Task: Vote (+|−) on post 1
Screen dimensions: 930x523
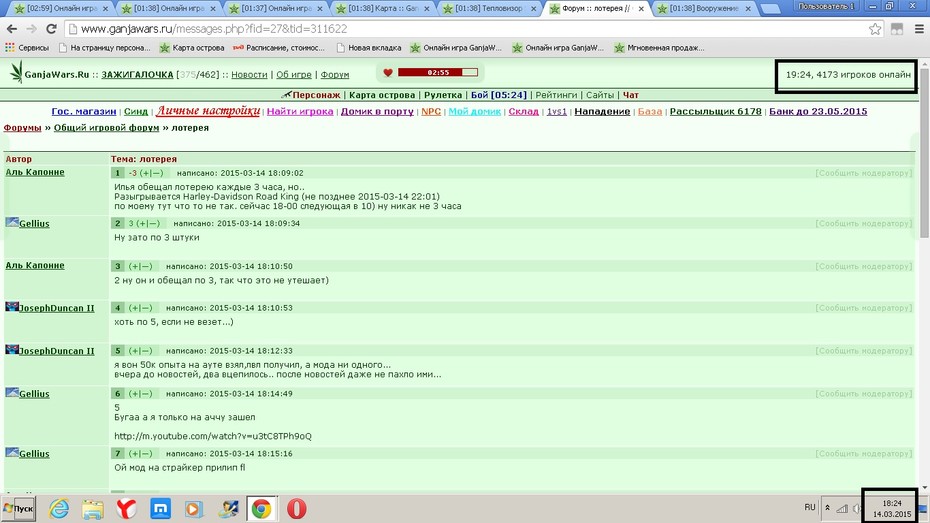Action: 151,173
